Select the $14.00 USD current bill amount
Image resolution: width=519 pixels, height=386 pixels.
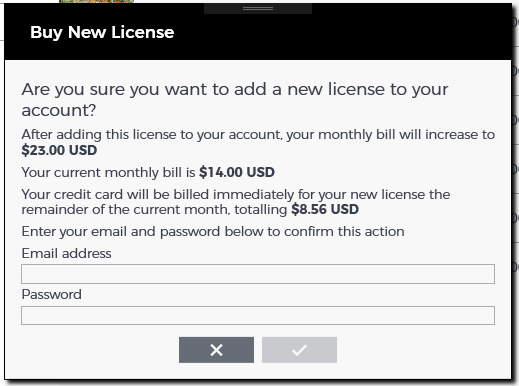point(237,172)
